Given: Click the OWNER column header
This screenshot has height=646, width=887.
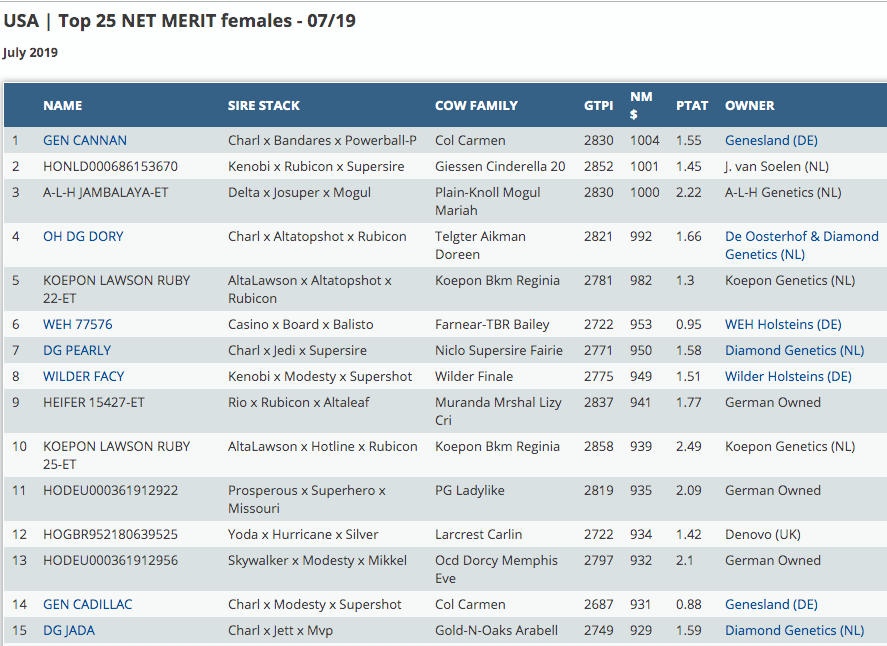Looking at the screenshot, I should 750,106.
